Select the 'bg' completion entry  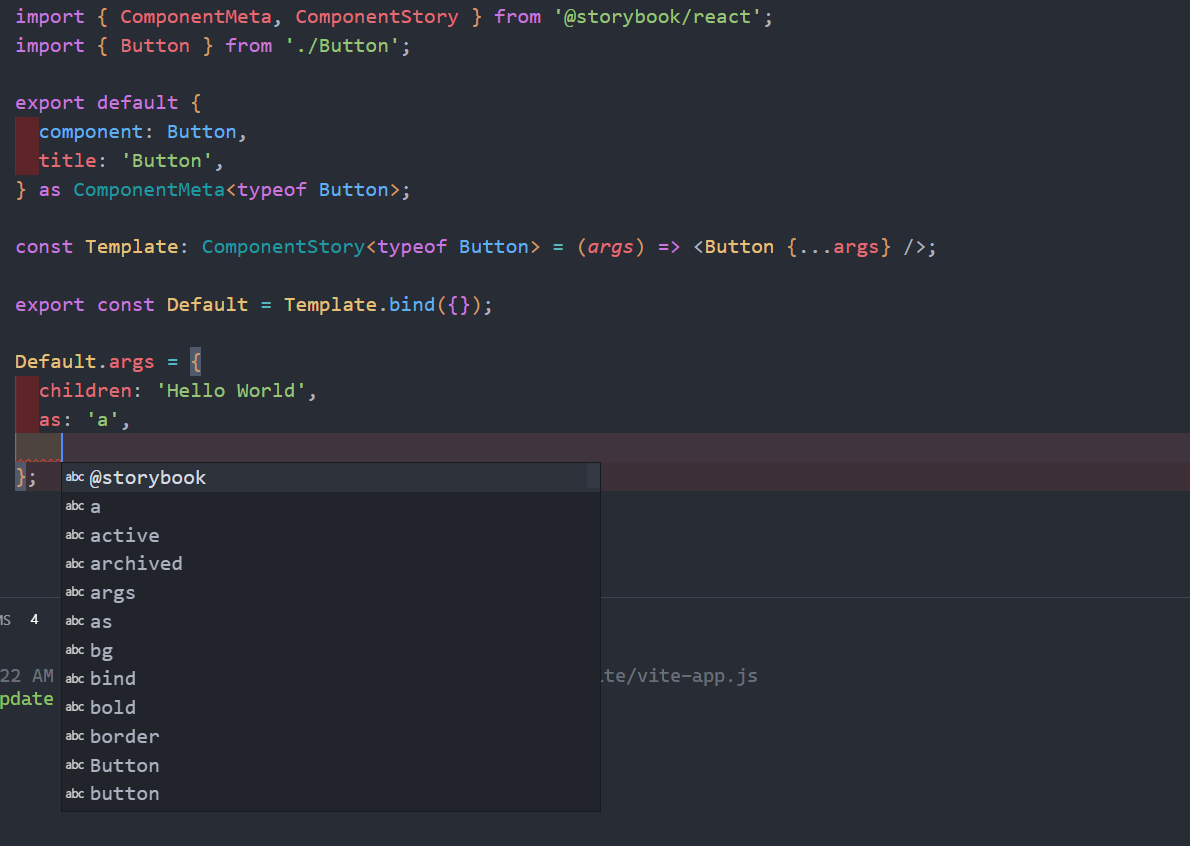(x=330, y=650)
